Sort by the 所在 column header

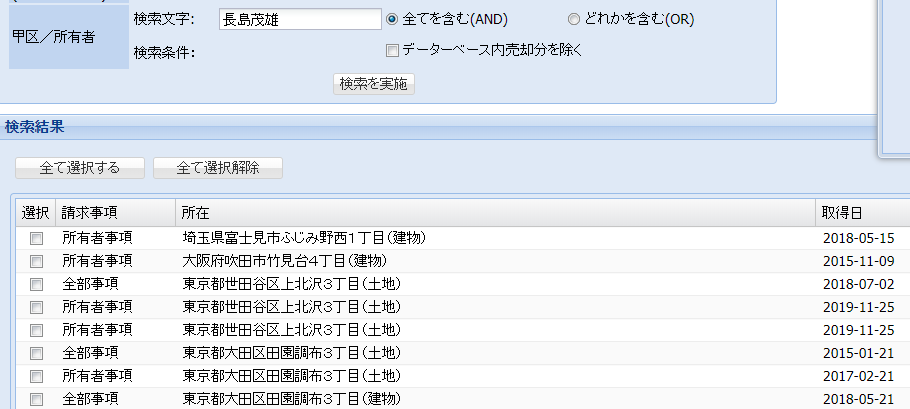(x=496, y=213)
